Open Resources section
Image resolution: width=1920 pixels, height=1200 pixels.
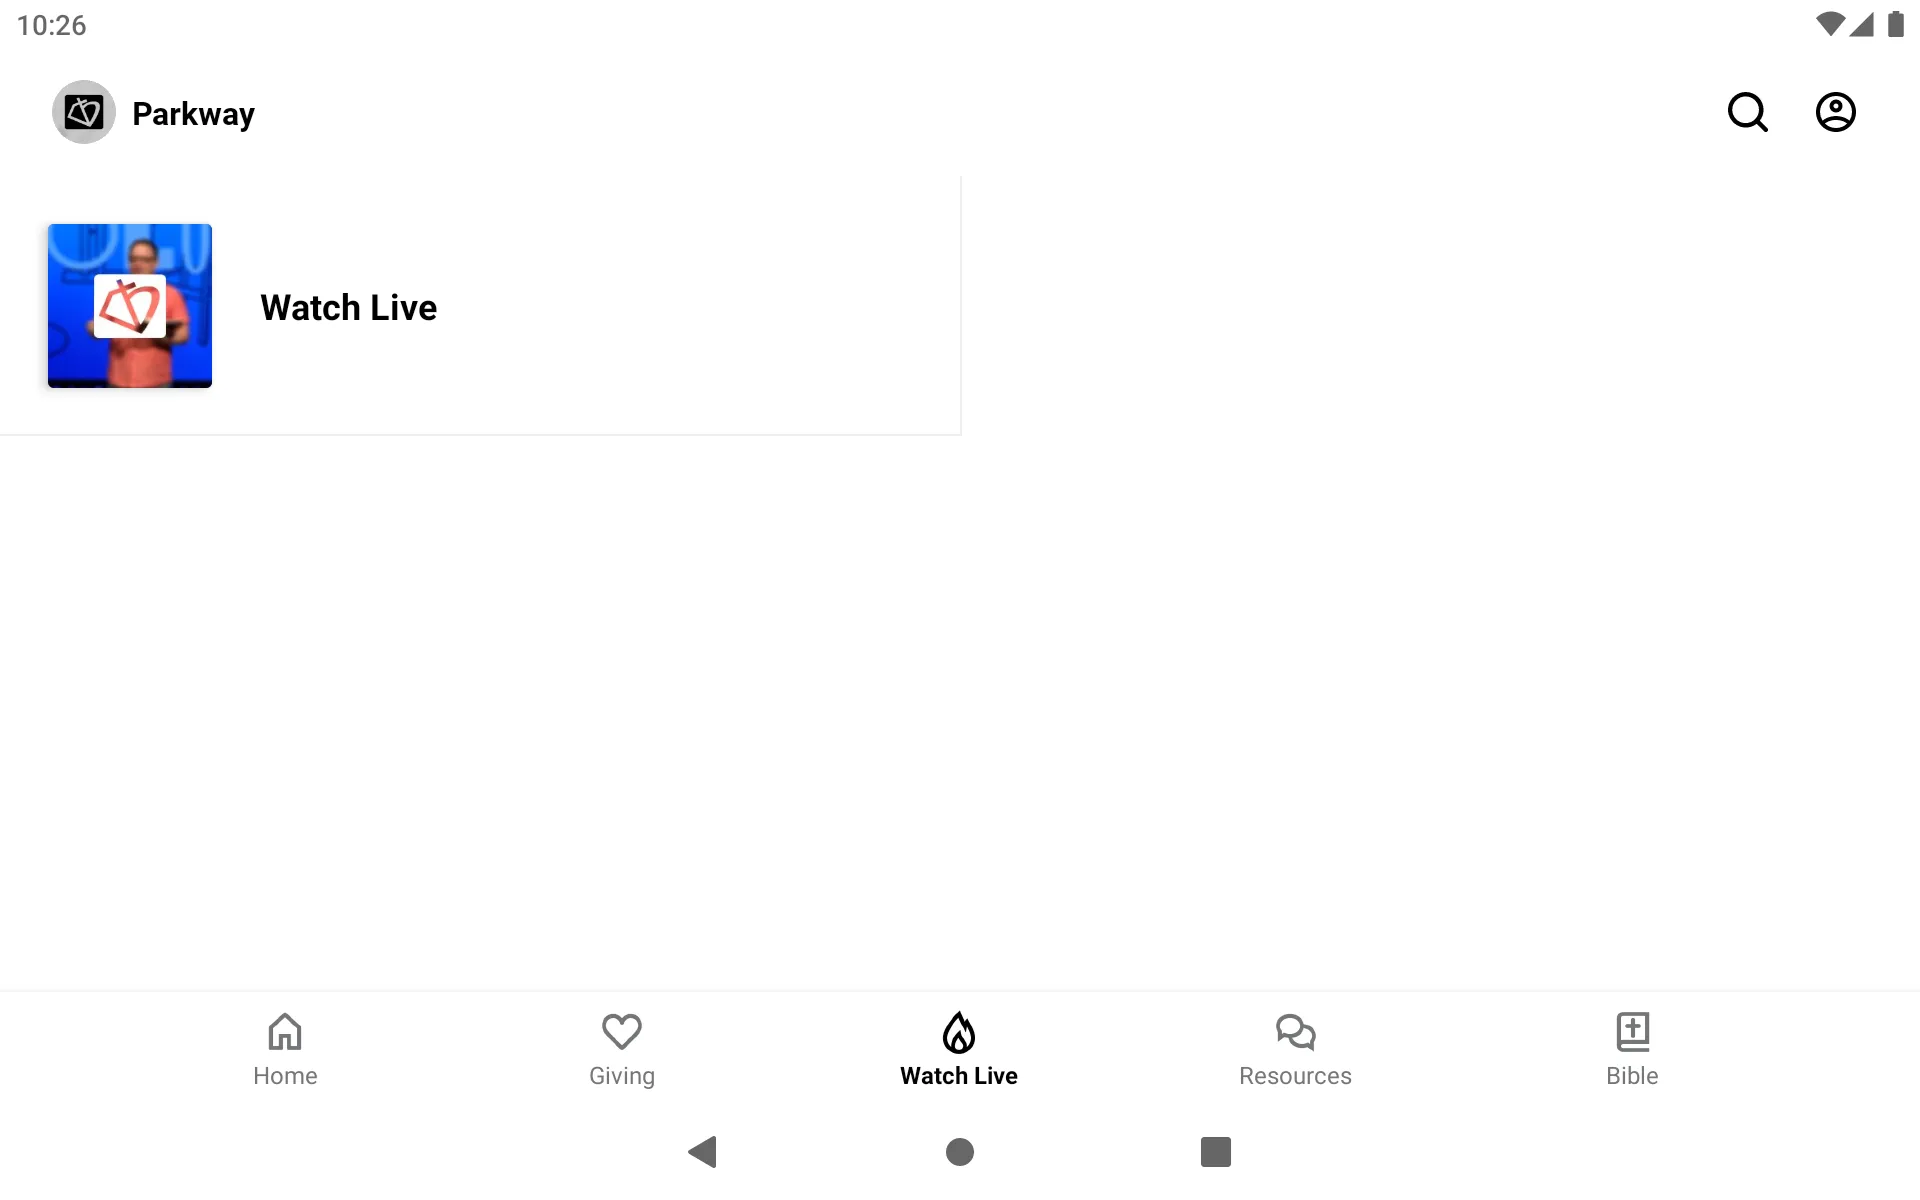(x=1295, y=1049)
